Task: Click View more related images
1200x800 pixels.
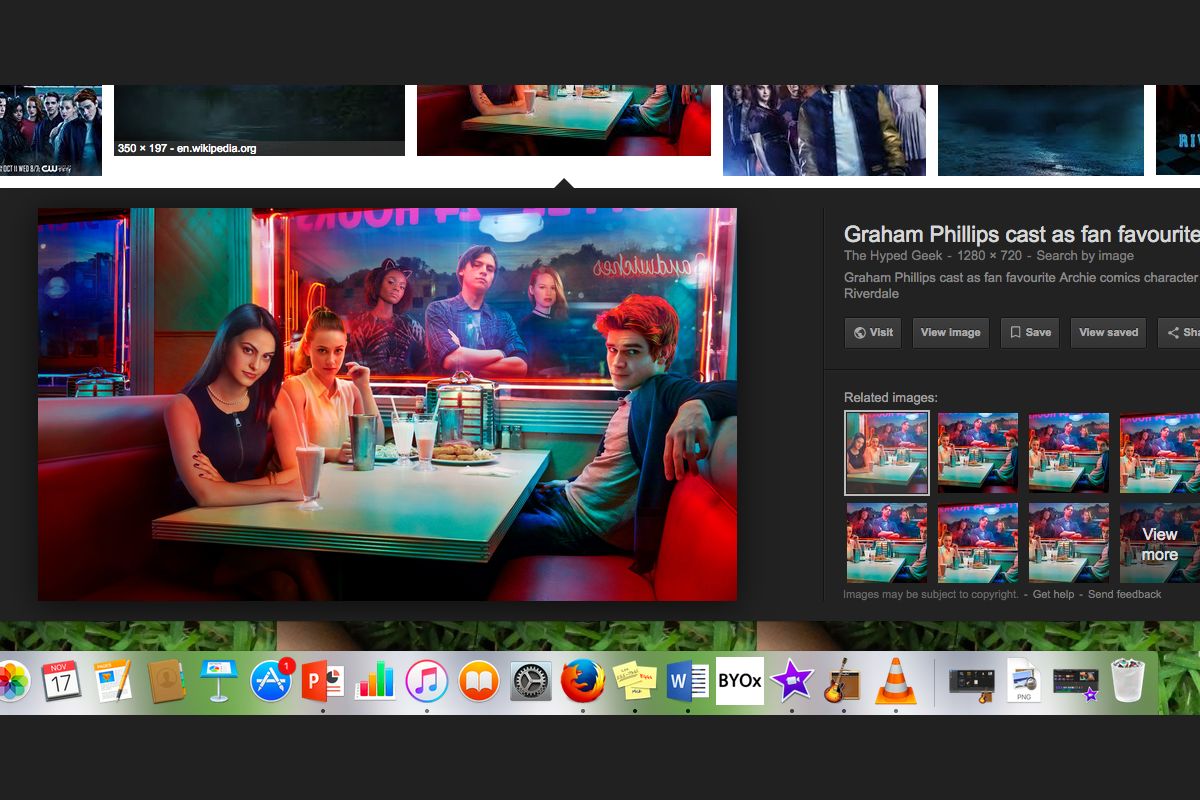Action: (x=1159, y=543)
